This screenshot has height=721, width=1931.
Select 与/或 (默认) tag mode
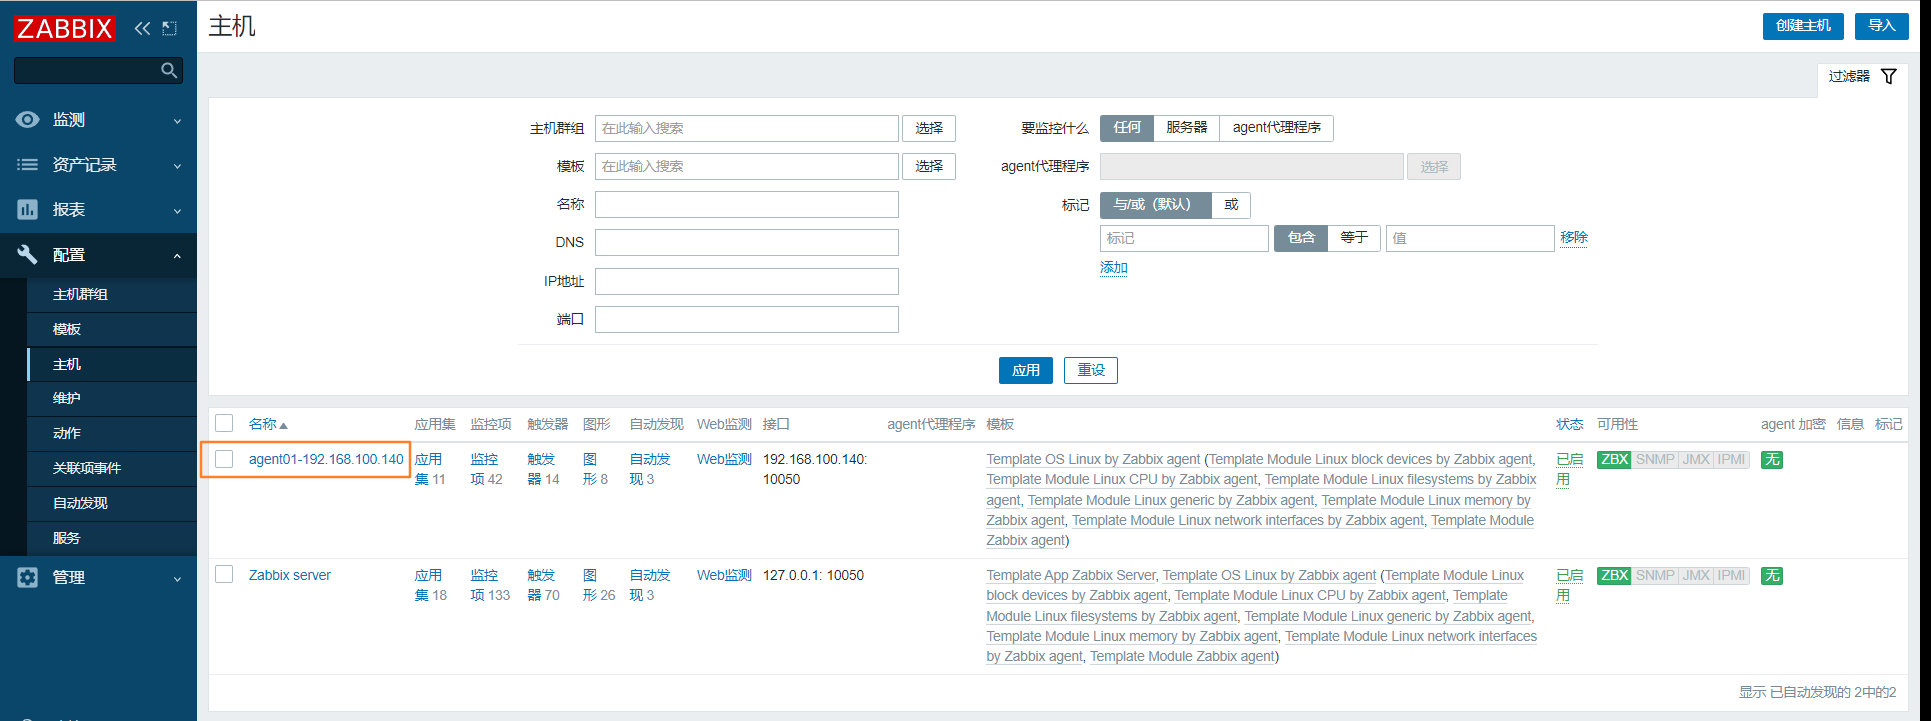click(x=1155, y=205)
